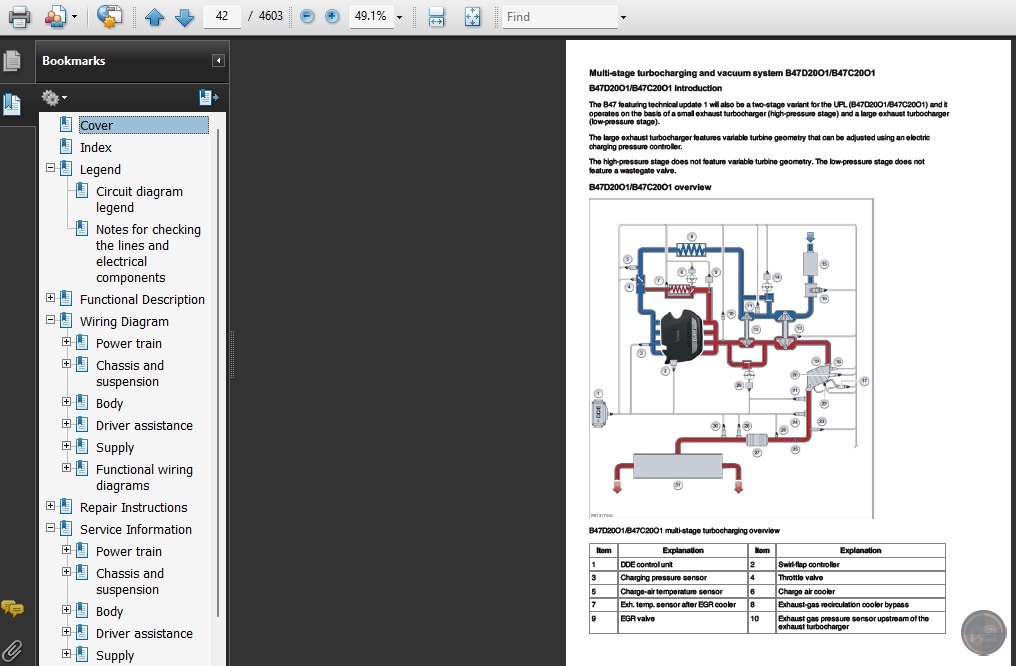1016x666 pixels.
Task: Click the new bookmark icon
Action: [208, 97]
